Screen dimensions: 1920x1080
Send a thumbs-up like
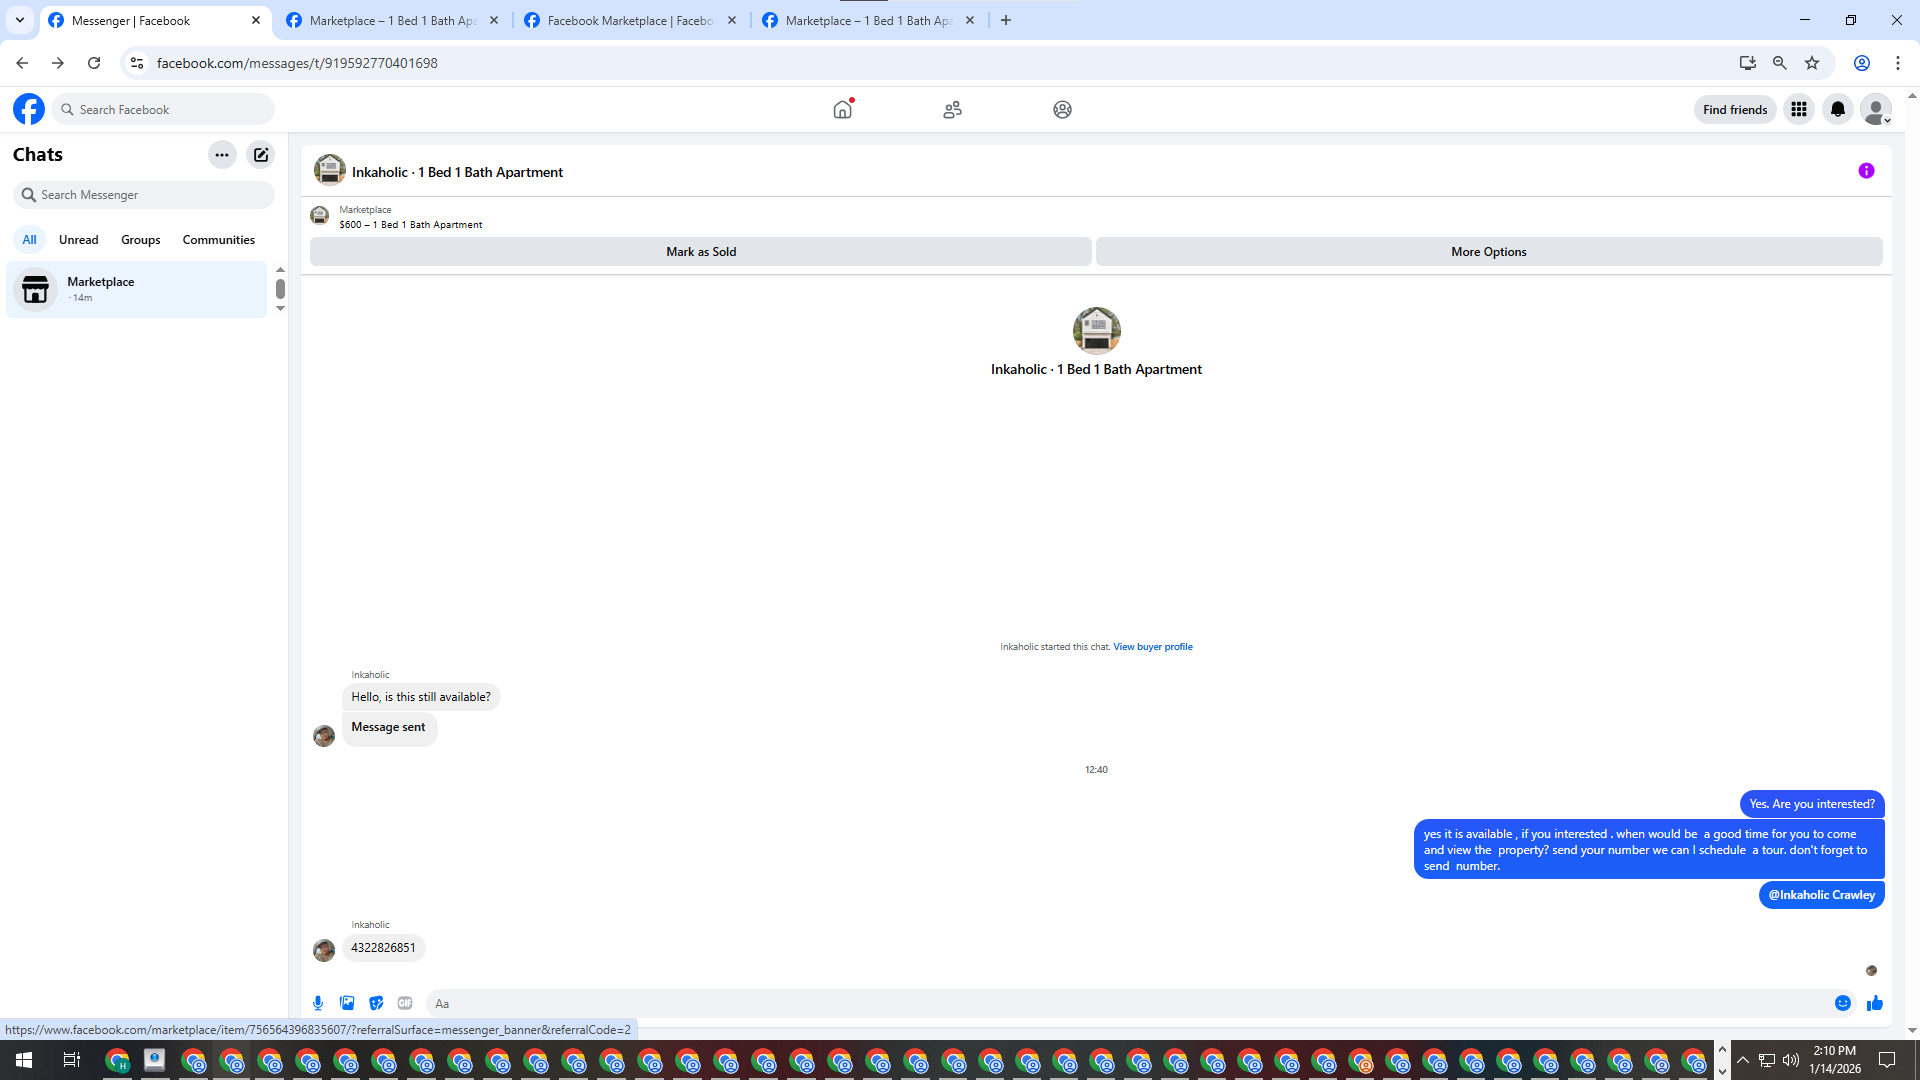coord(1874,1003)
